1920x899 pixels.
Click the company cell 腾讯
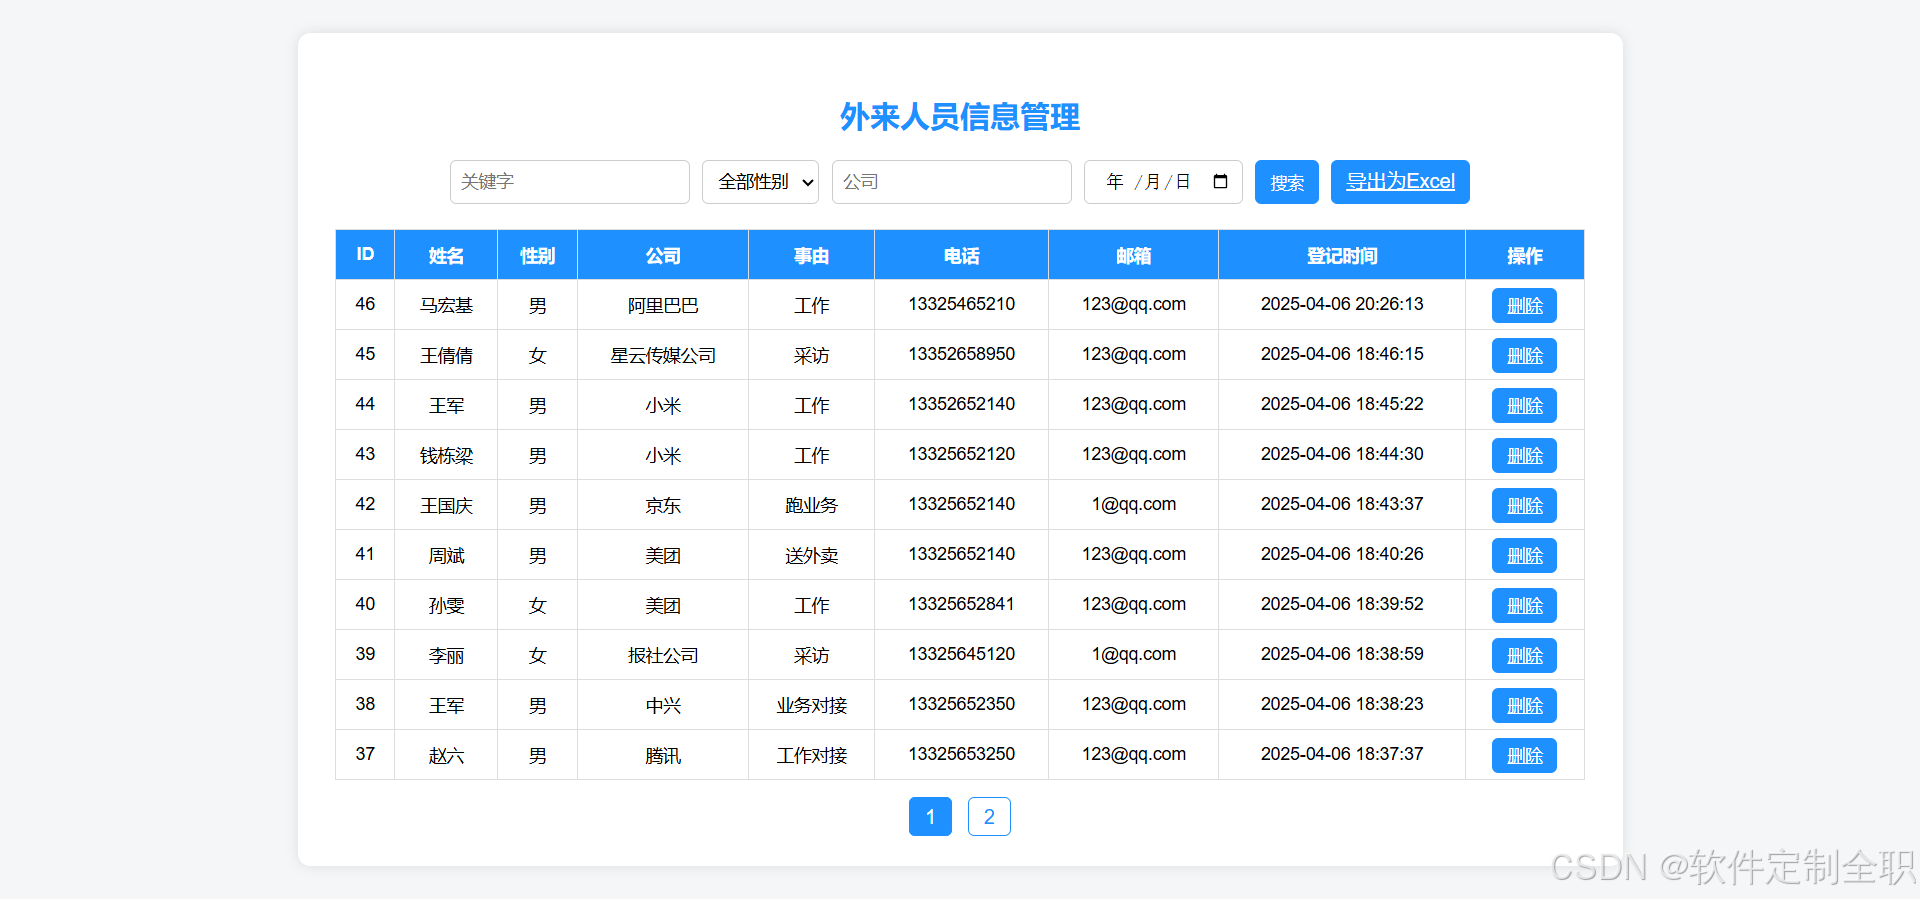[663, 755]
